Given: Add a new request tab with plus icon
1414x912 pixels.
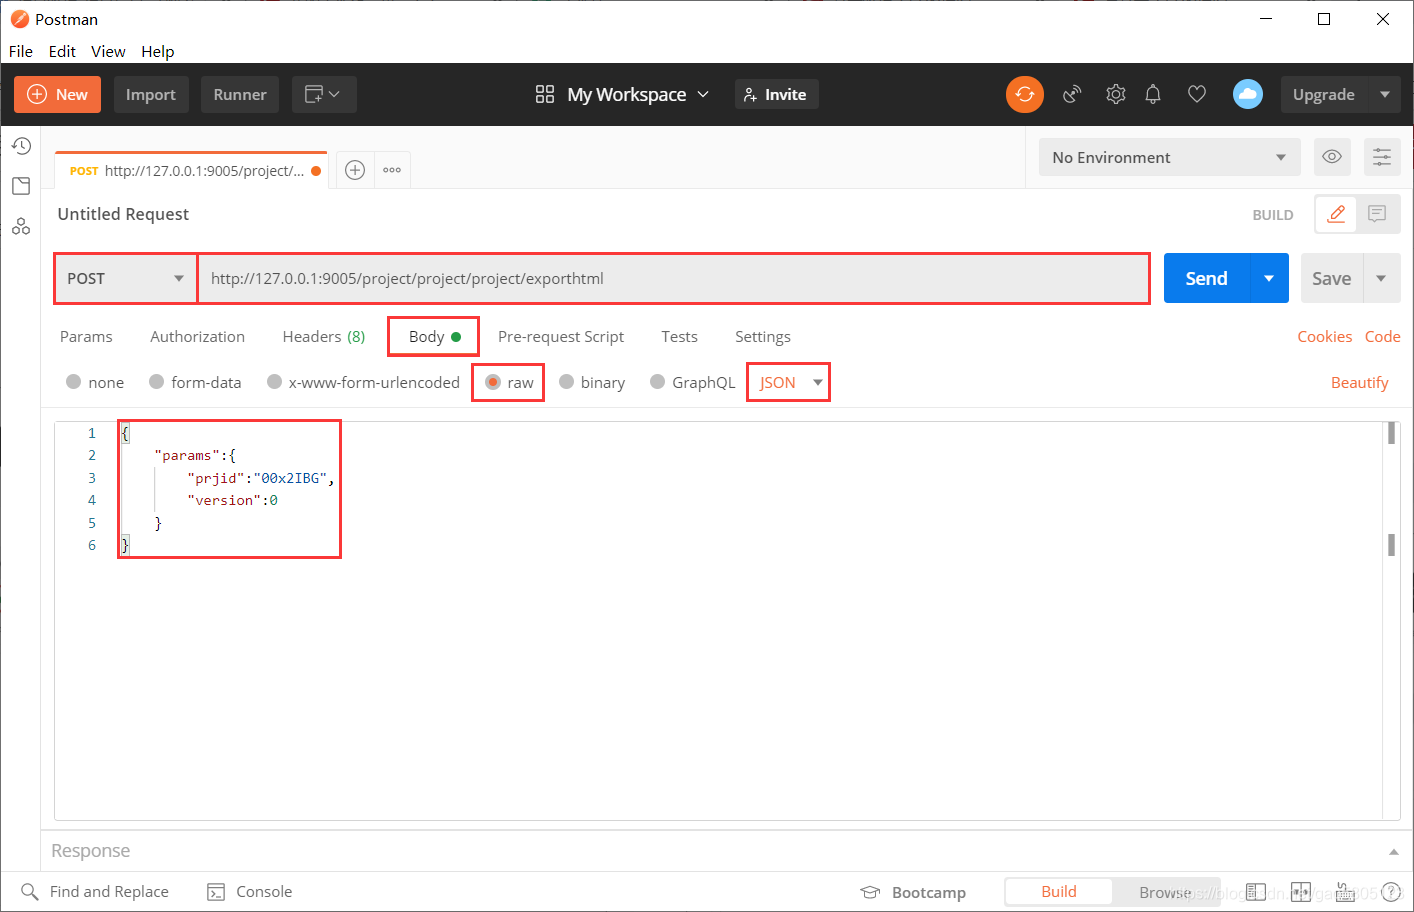Looking at the screenshot, I should point(355,170).
